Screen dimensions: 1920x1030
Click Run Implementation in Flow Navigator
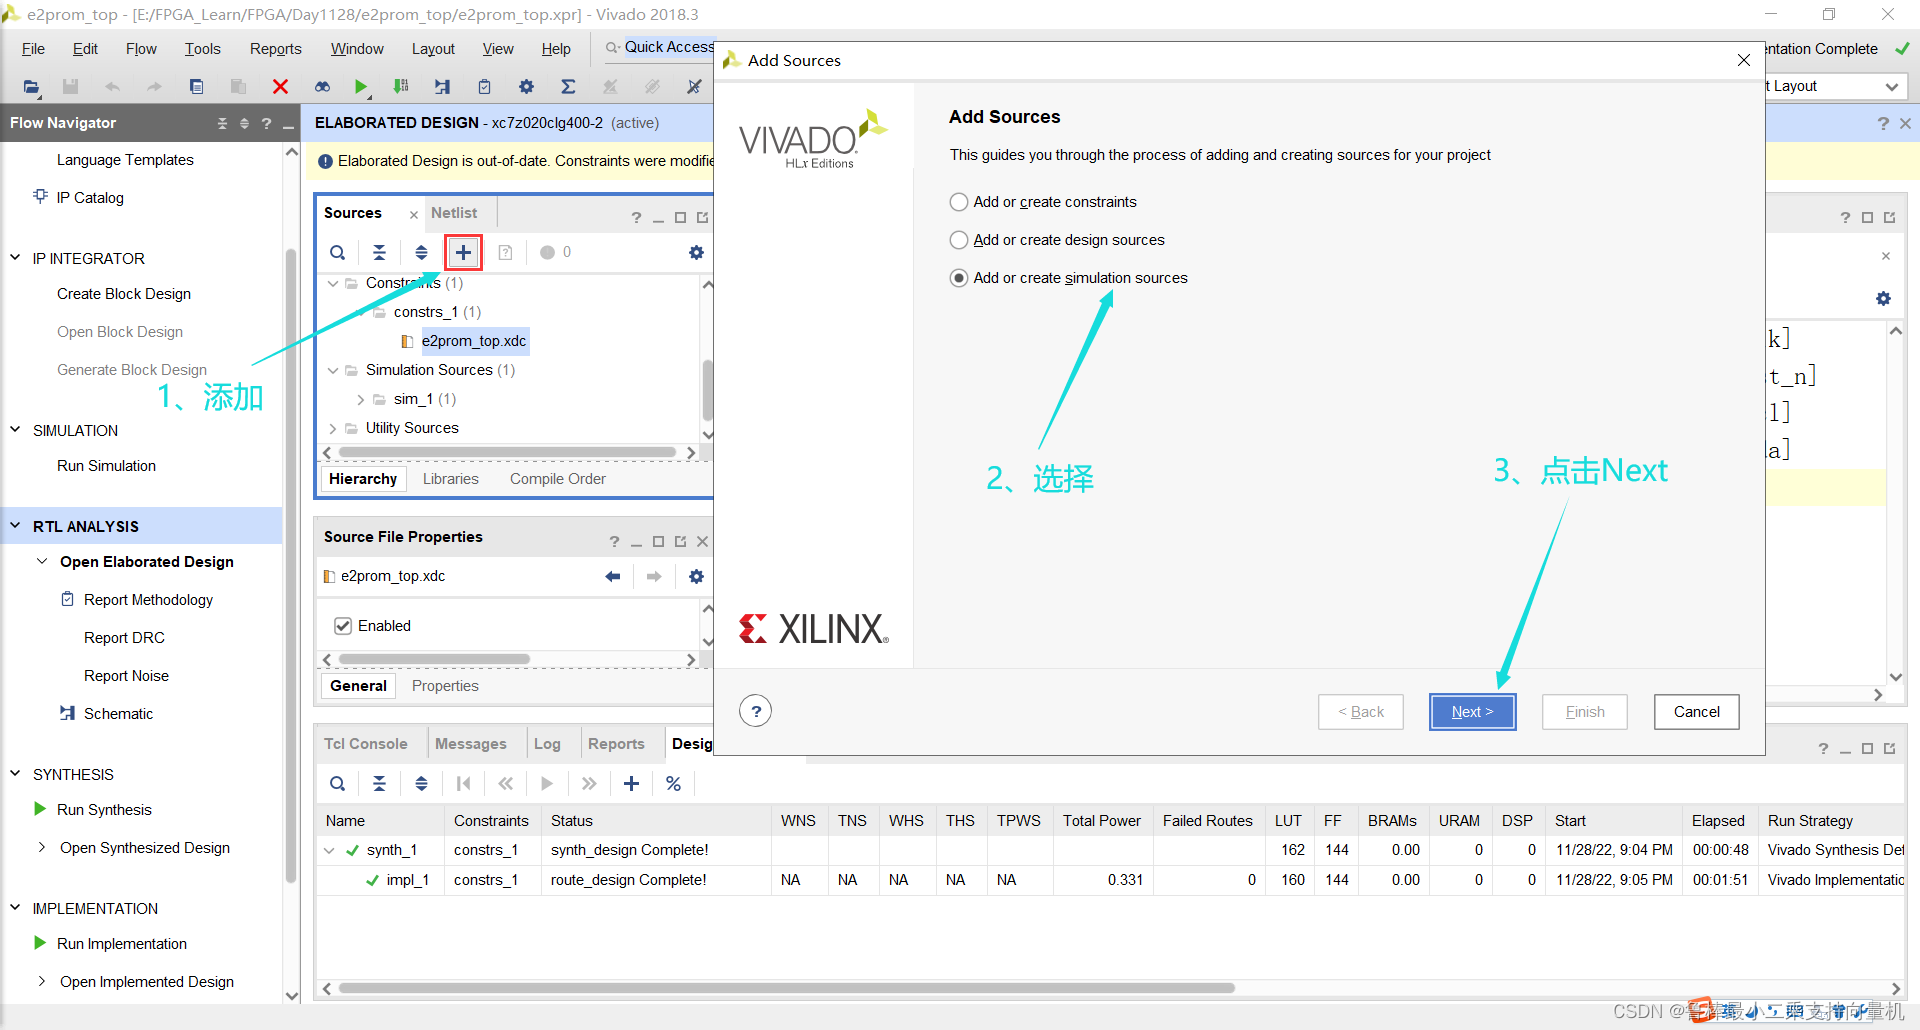122,944
